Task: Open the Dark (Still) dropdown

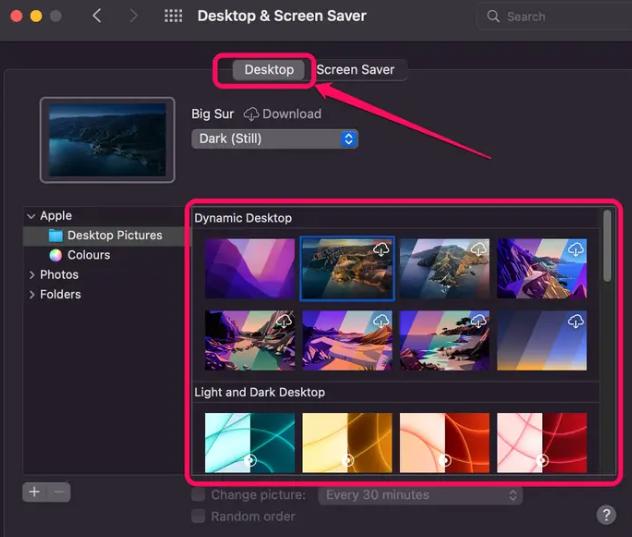Action: tap(275, 139)
